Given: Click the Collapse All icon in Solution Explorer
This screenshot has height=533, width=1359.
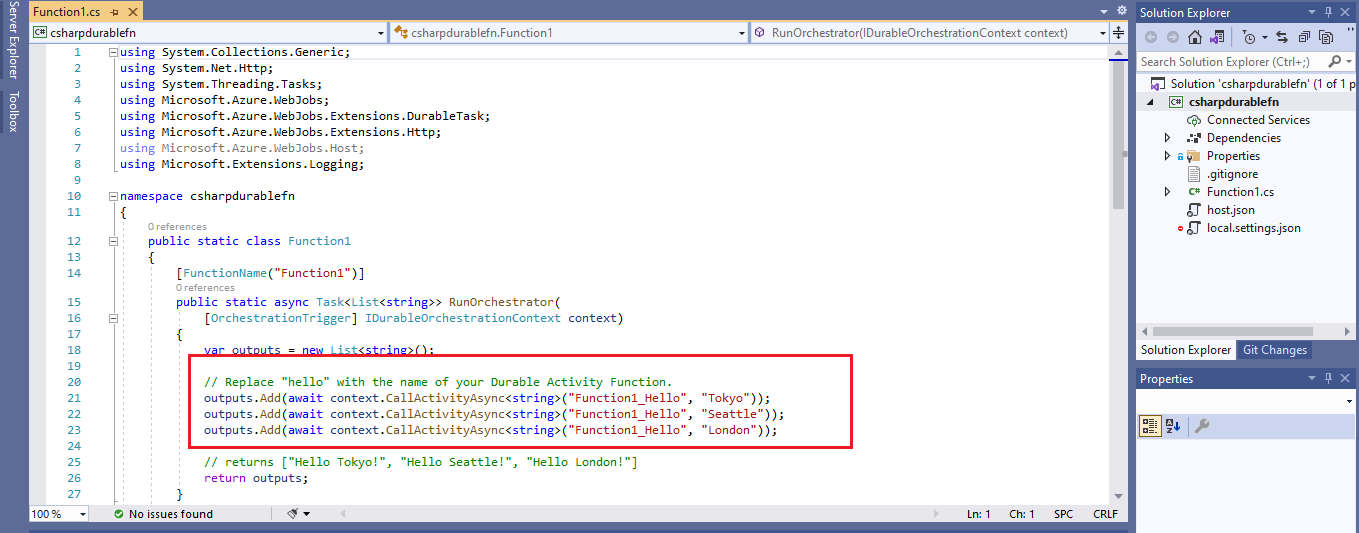Looking at the screenshot, I should (1303, 37).
